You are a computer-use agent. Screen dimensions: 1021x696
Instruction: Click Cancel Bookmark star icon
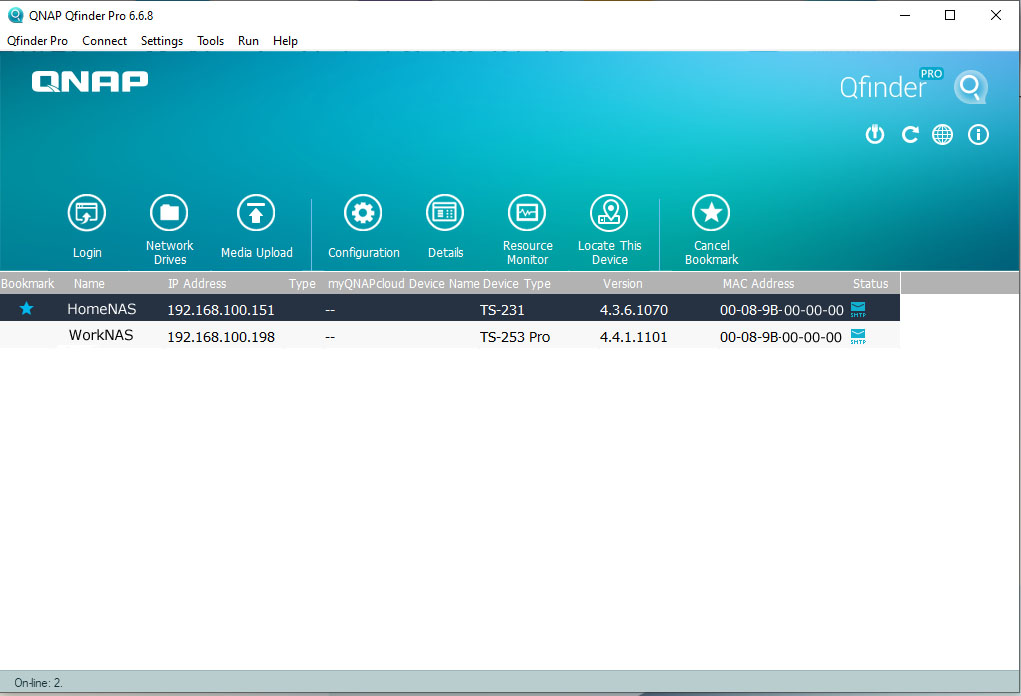[711, 213]
